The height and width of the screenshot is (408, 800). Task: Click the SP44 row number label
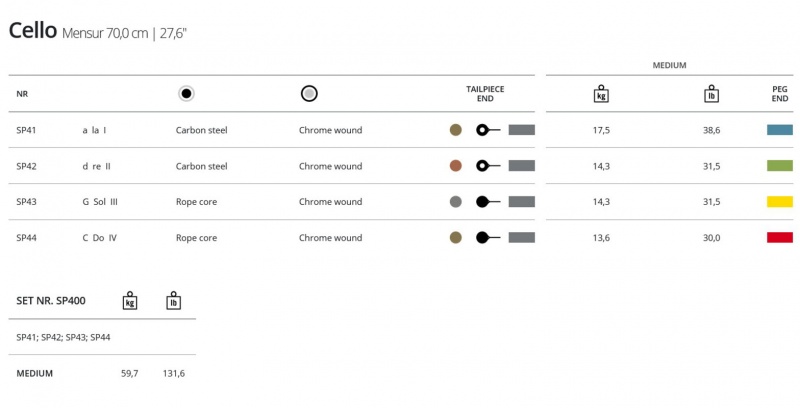26,238
